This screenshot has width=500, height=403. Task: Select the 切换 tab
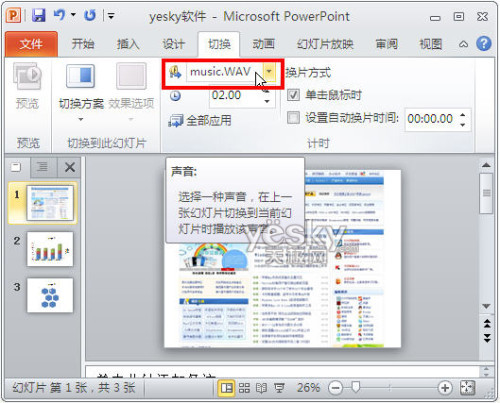click(219, 44)
